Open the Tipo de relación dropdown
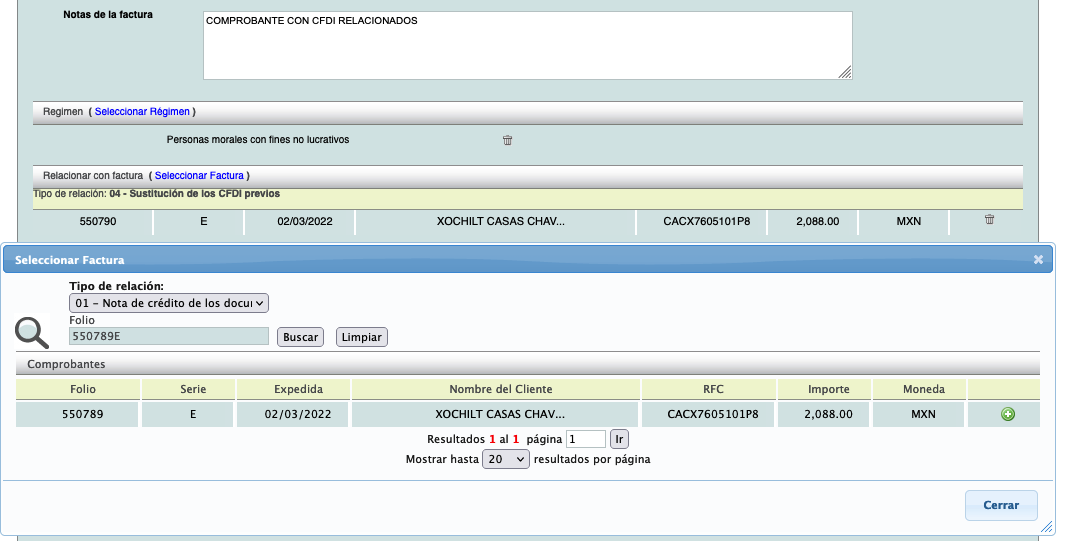Viewport: 1068px width, 541px height. coord(169,302)
